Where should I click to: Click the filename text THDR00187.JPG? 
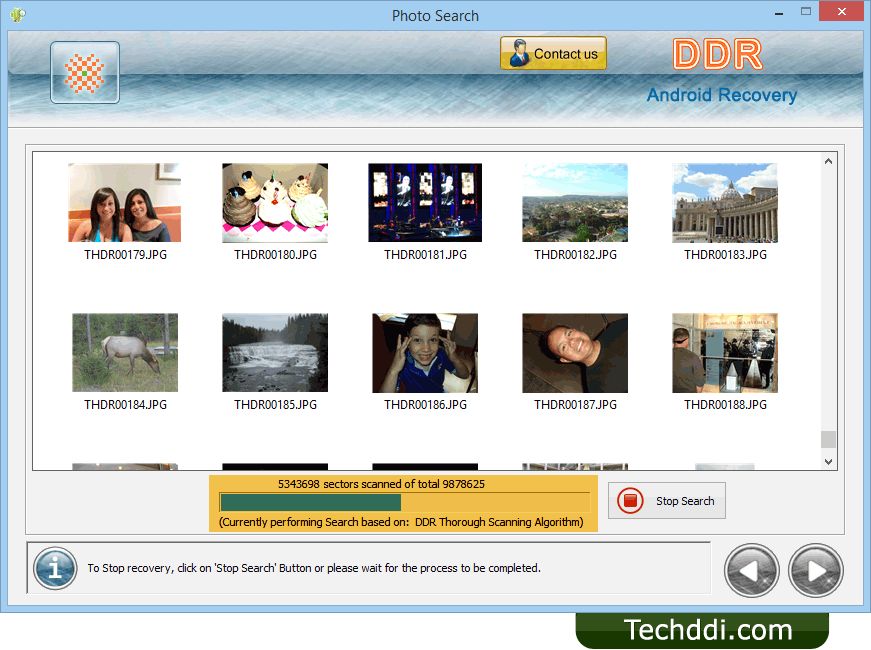[x=575, y=404]
